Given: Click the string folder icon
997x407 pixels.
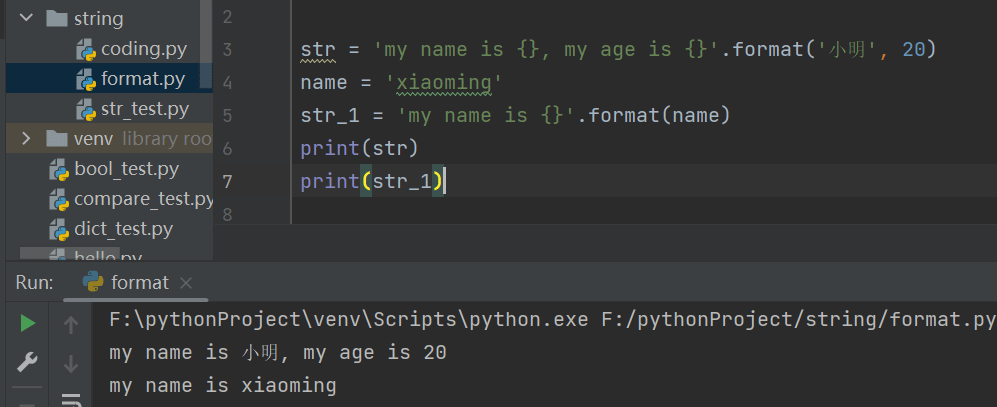Looking at the screenshot, I should (x=58, y=18).
